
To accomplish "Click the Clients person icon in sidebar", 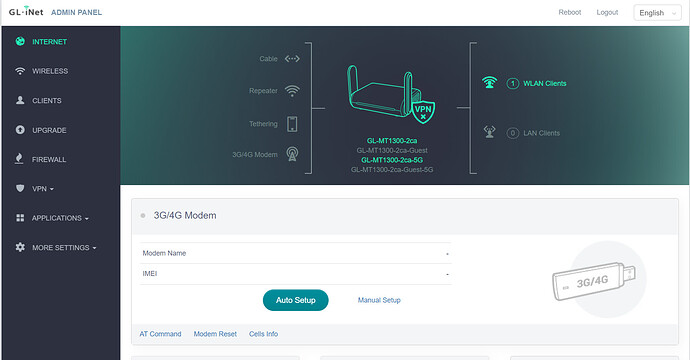I will click(20, 100).
